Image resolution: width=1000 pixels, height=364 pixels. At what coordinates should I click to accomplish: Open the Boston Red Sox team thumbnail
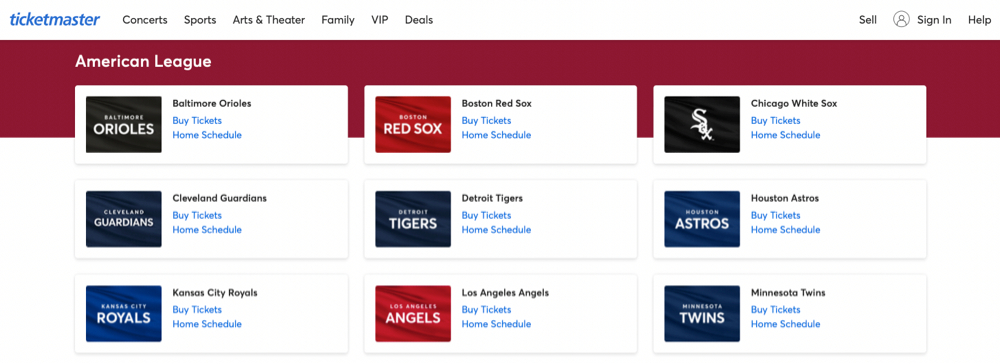[x=413, y=124]
